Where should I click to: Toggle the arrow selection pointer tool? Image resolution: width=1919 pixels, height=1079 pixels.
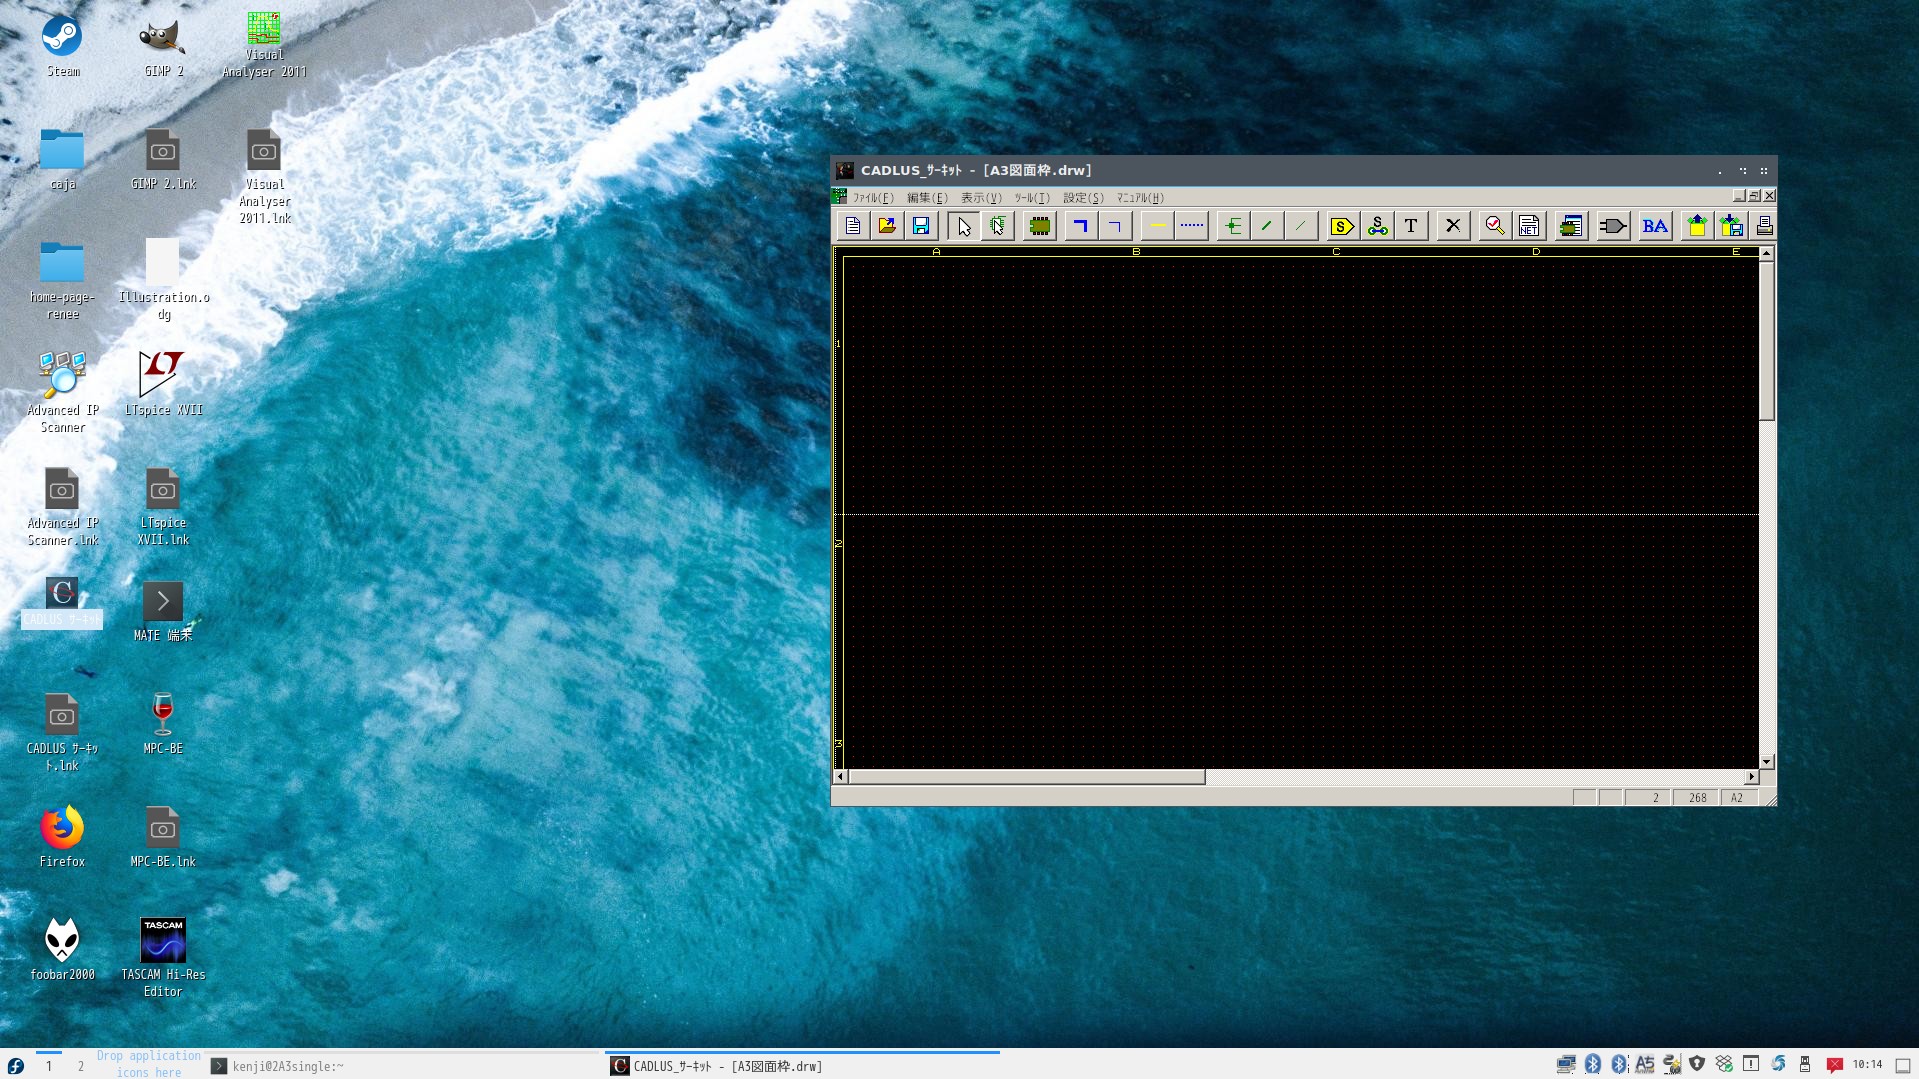pyautogui.click(x=964, y=226)
